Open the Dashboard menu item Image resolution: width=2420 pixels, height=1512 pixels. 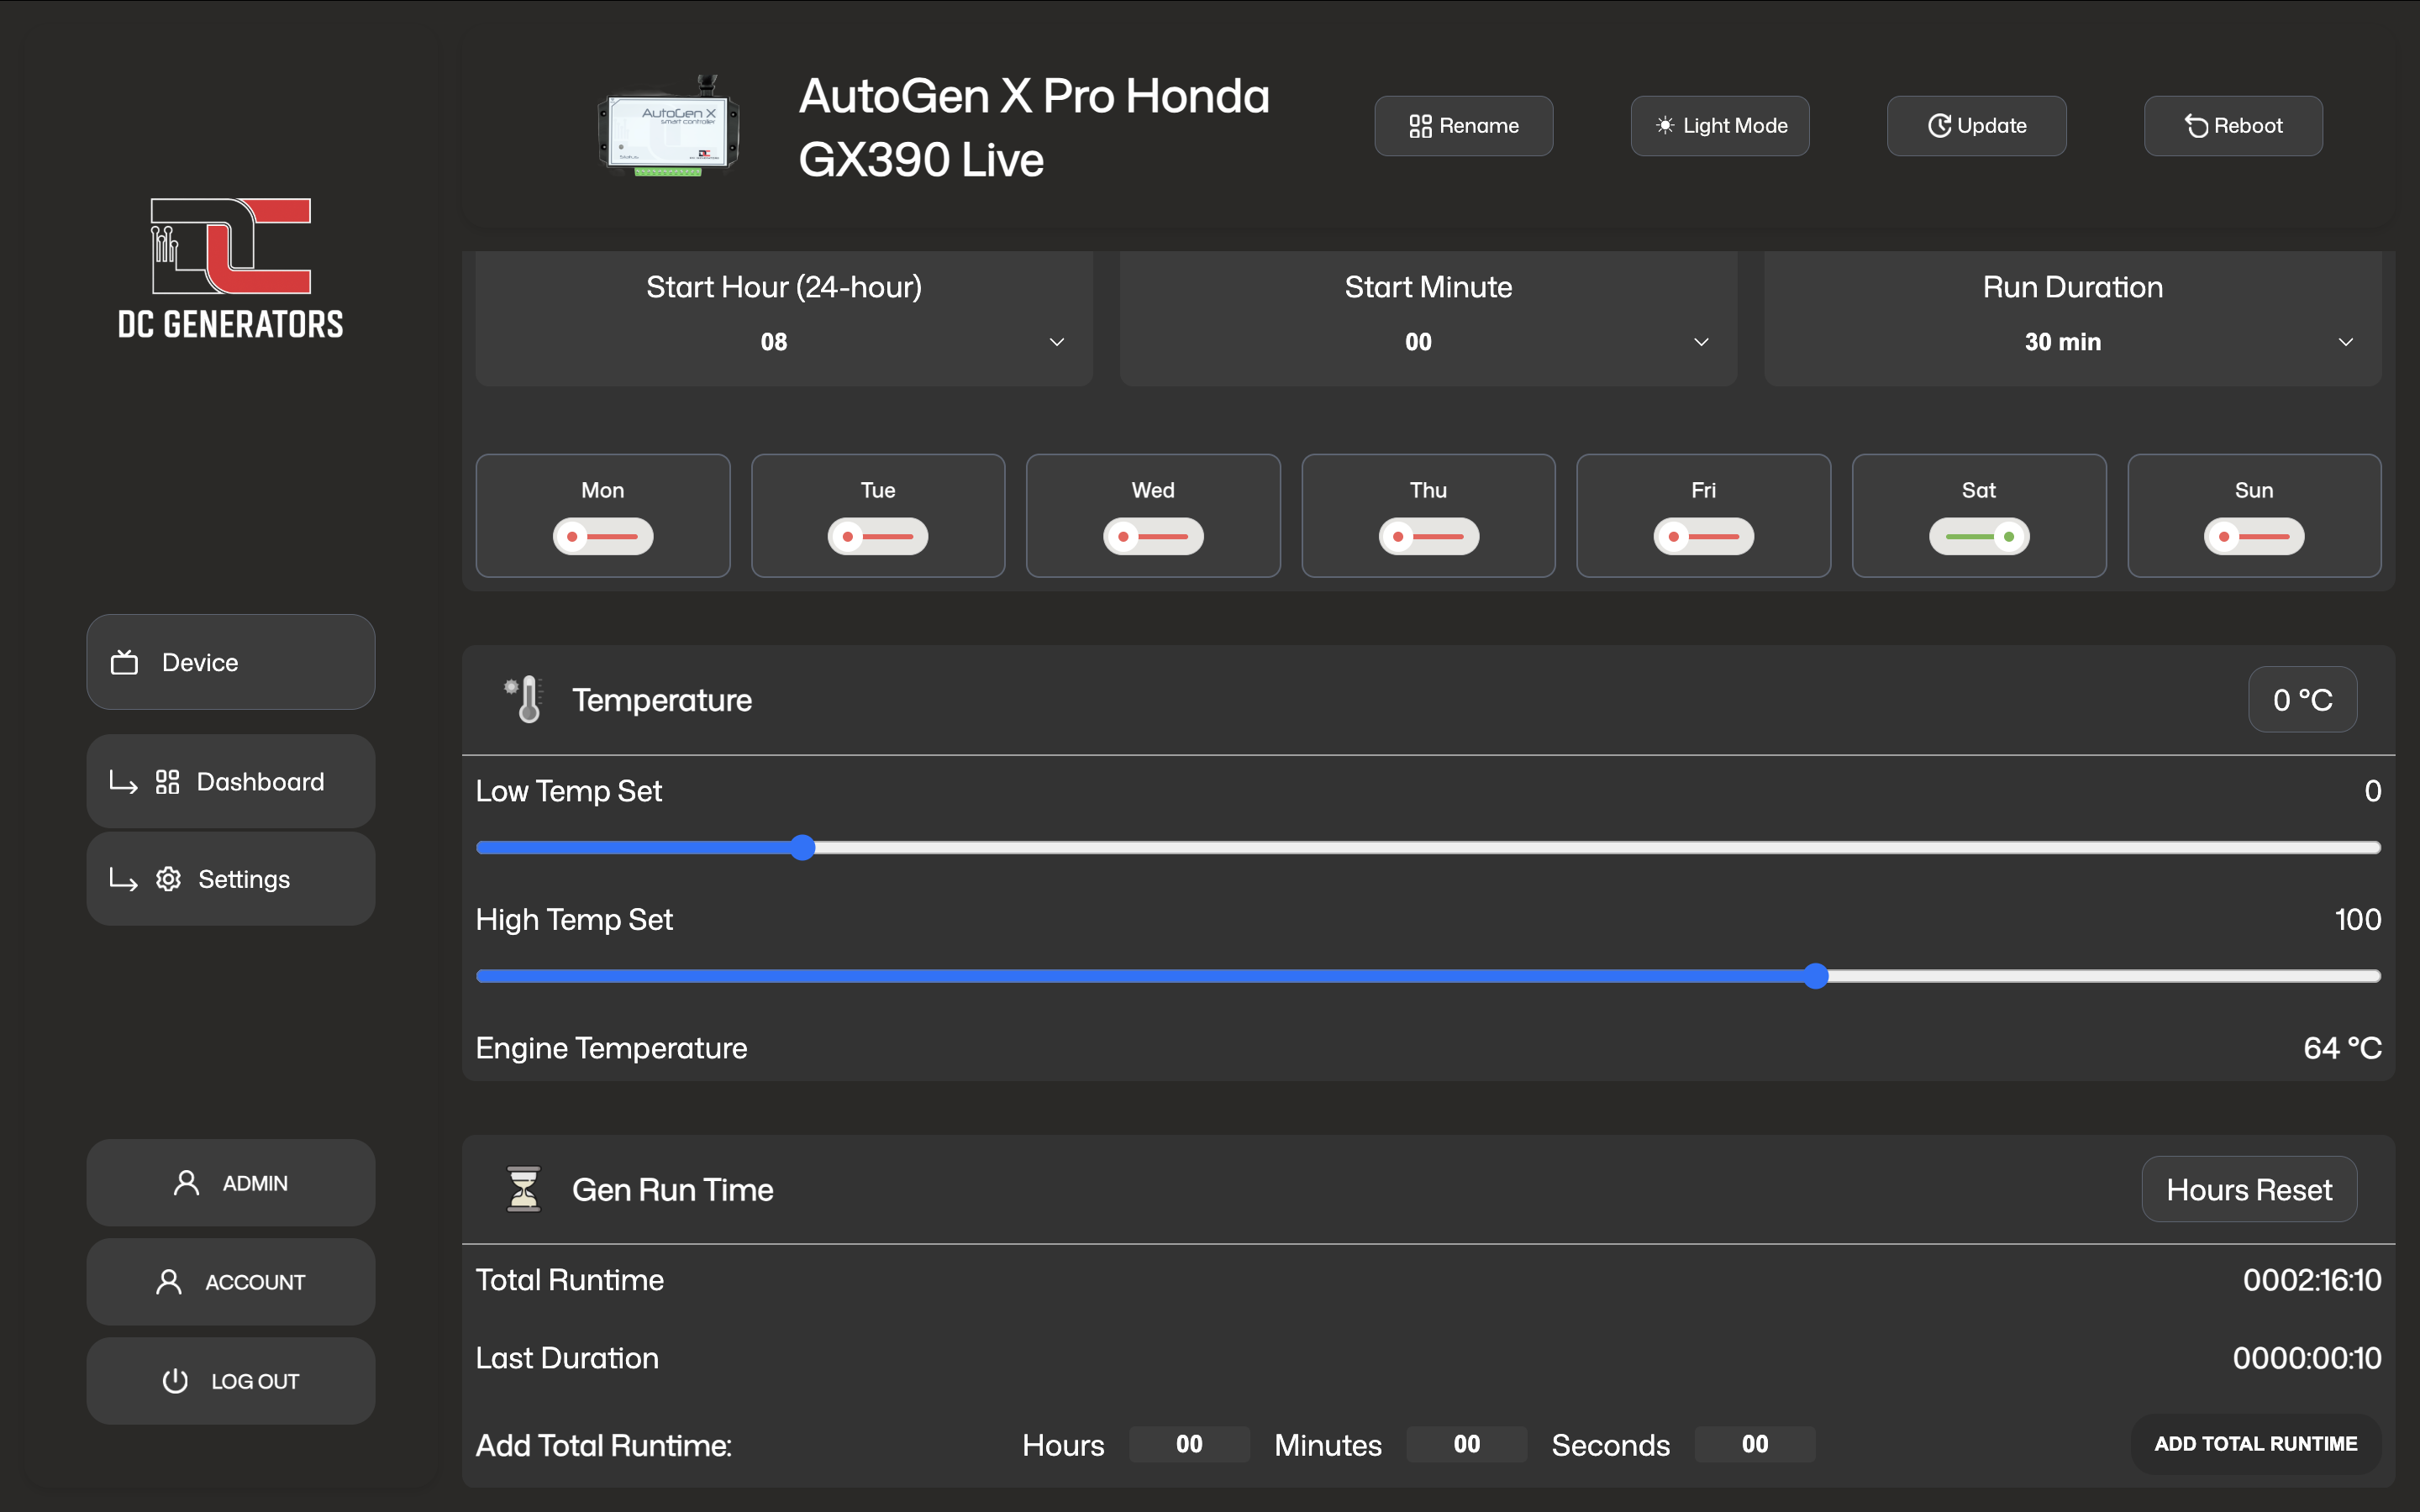click(231, 782)
